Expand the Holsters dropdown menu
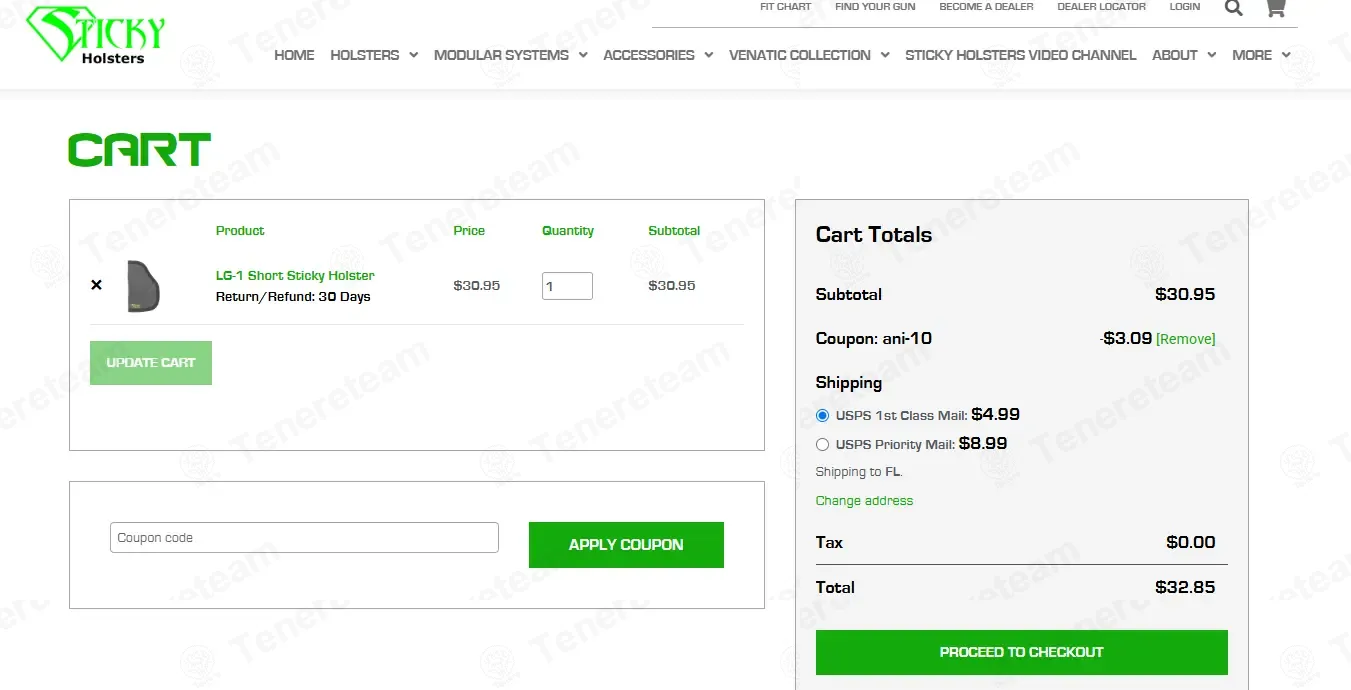 (373, 55)
